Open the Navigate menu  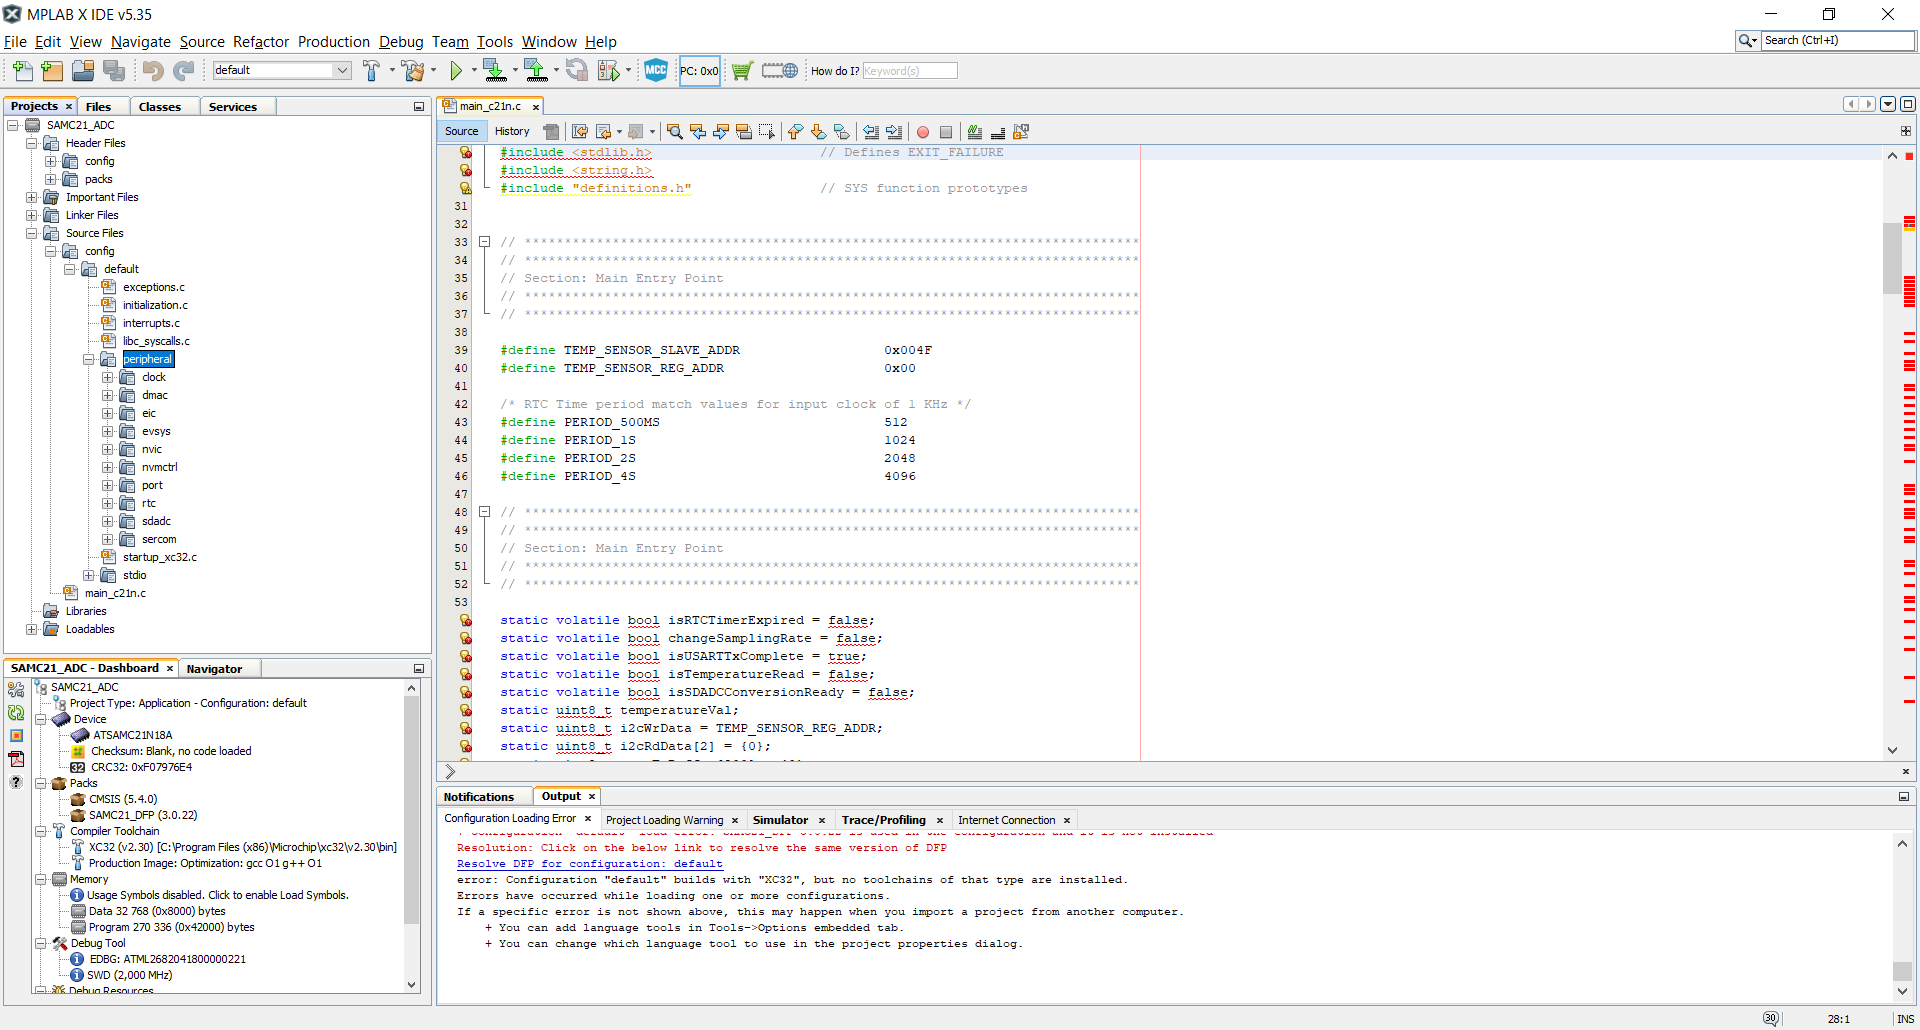click(140, 41)
